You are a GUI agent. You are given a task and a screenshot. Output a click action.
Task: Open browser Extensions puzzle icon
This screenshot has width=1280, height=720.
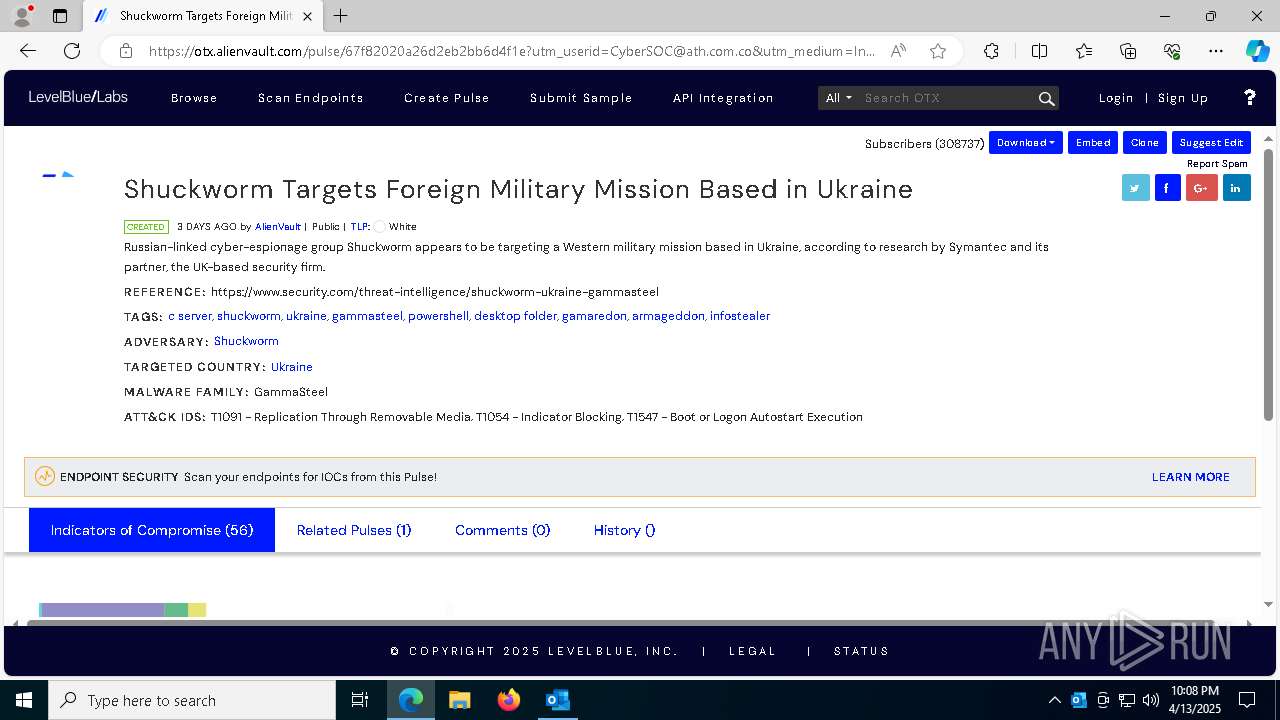(x=991, y=51)
